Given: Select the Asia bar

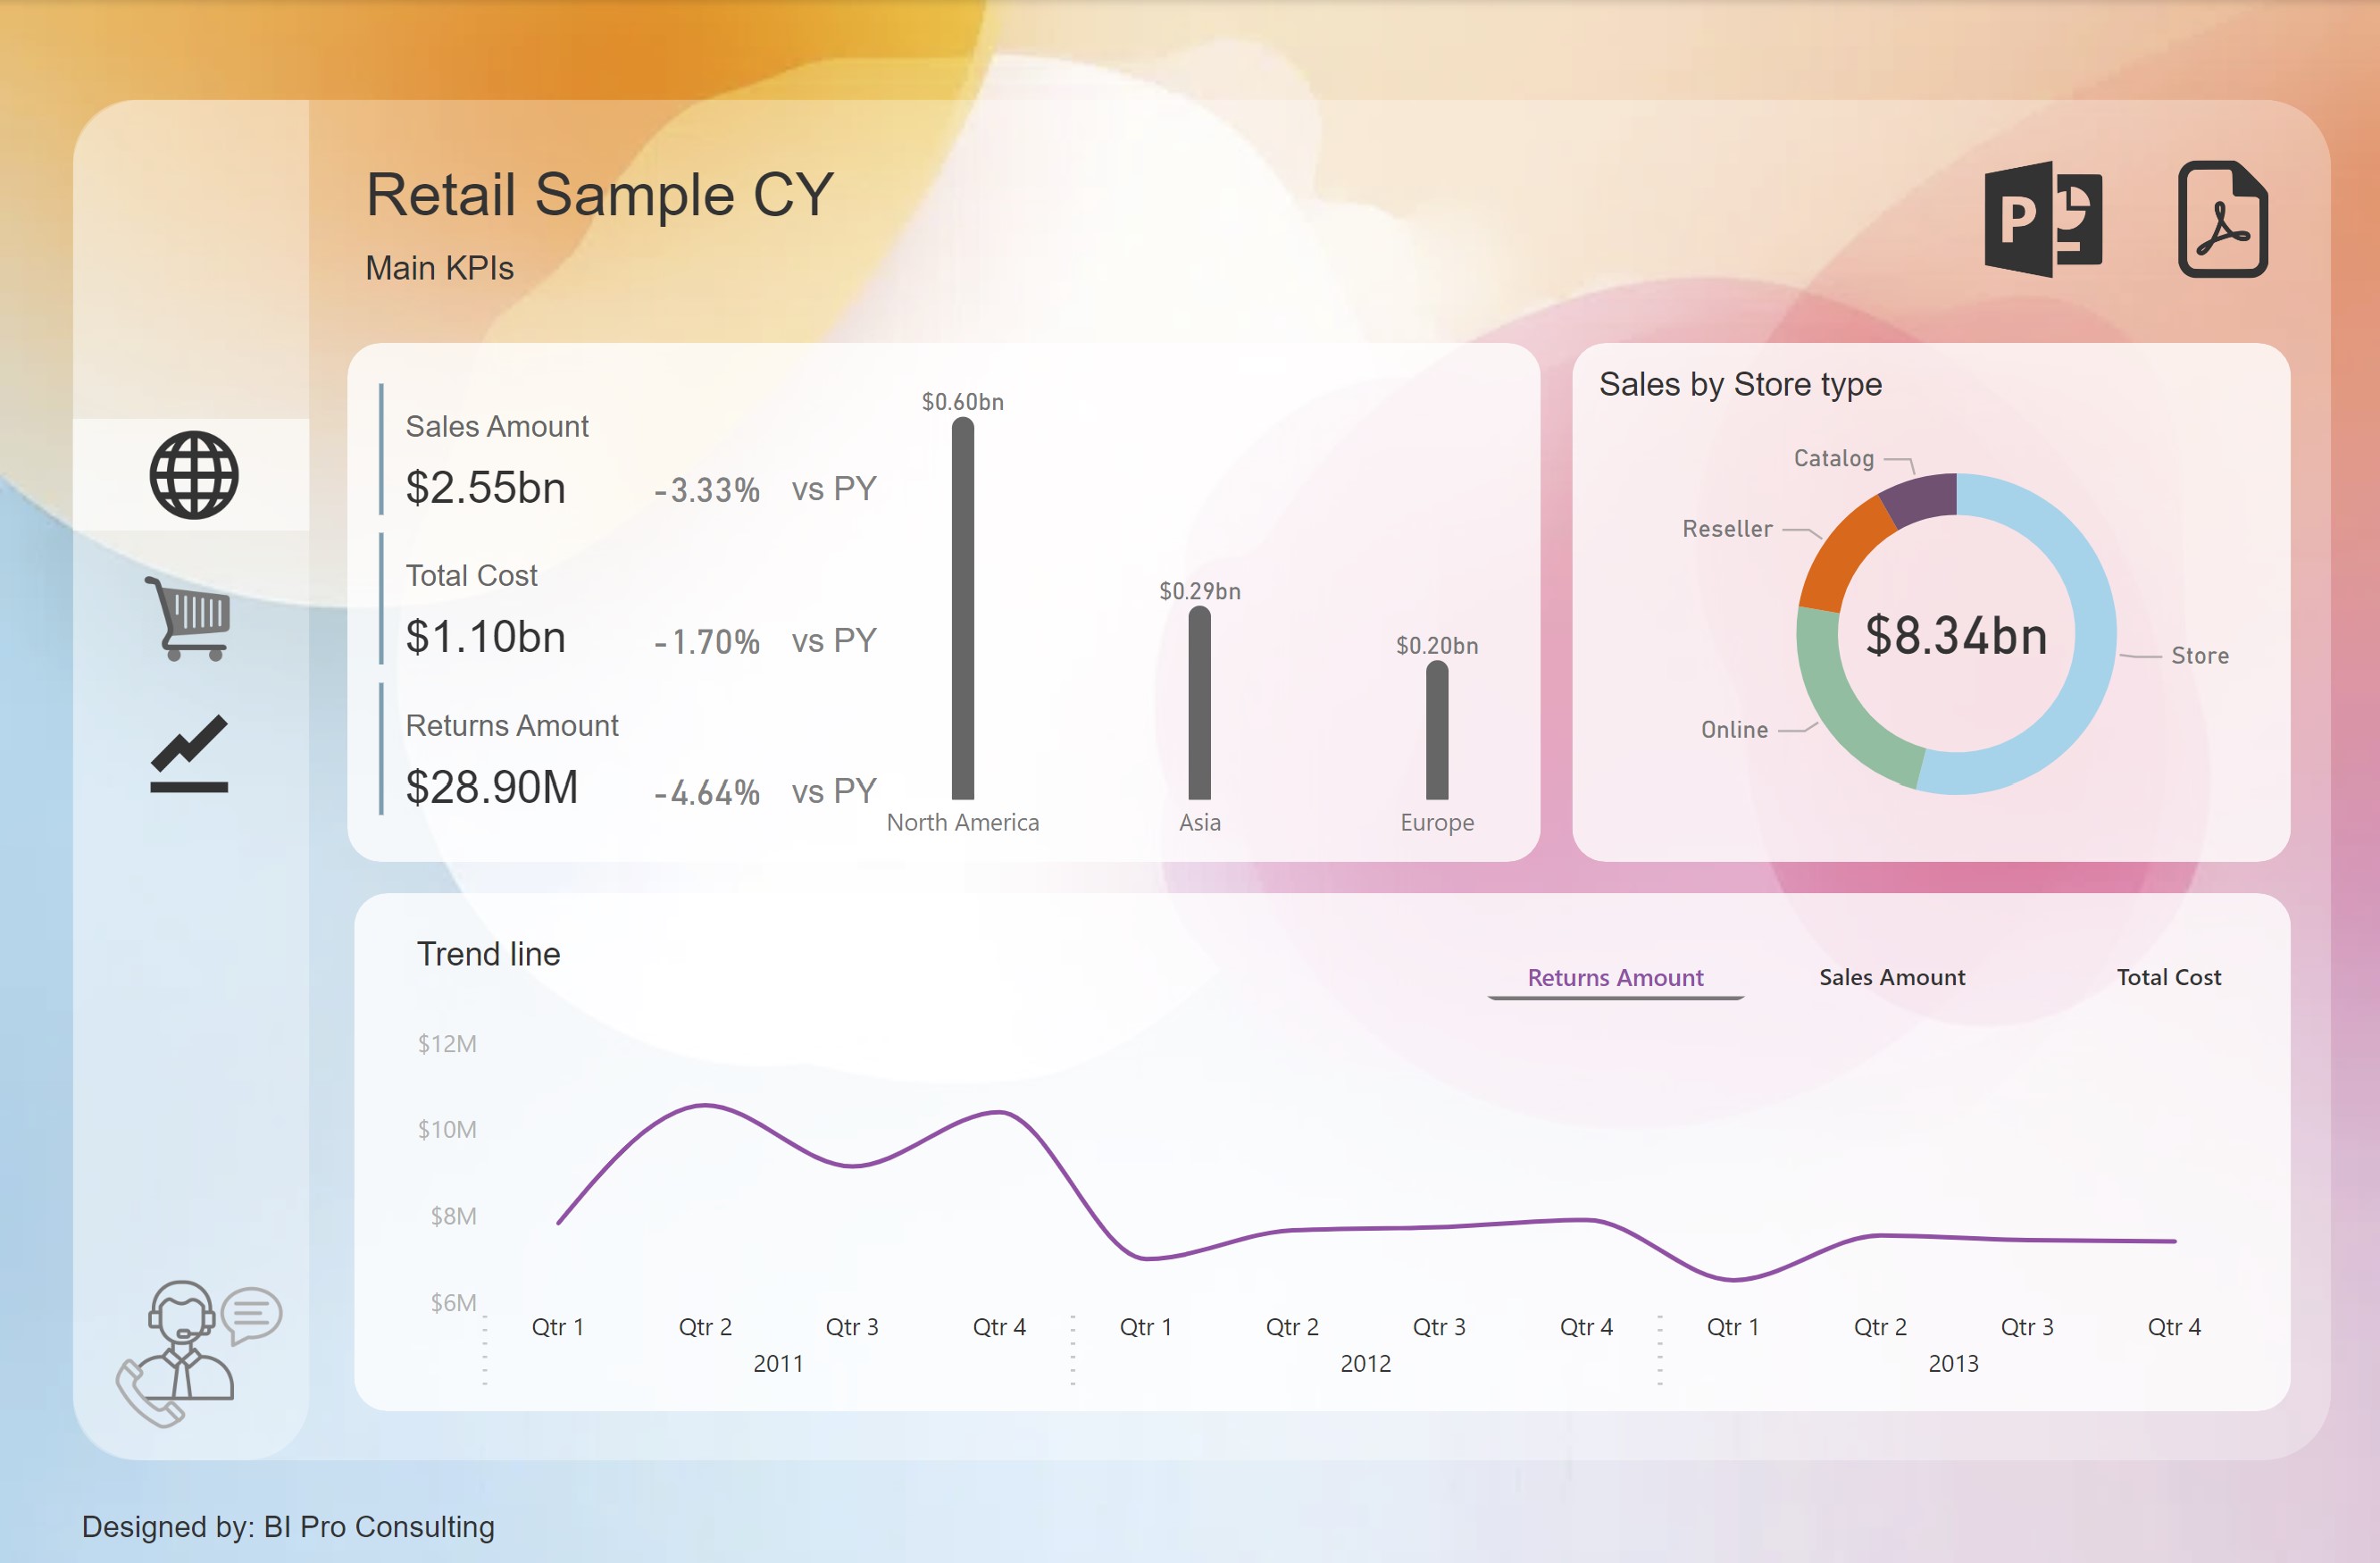Looking at the screenshot, I should 1199,703.
